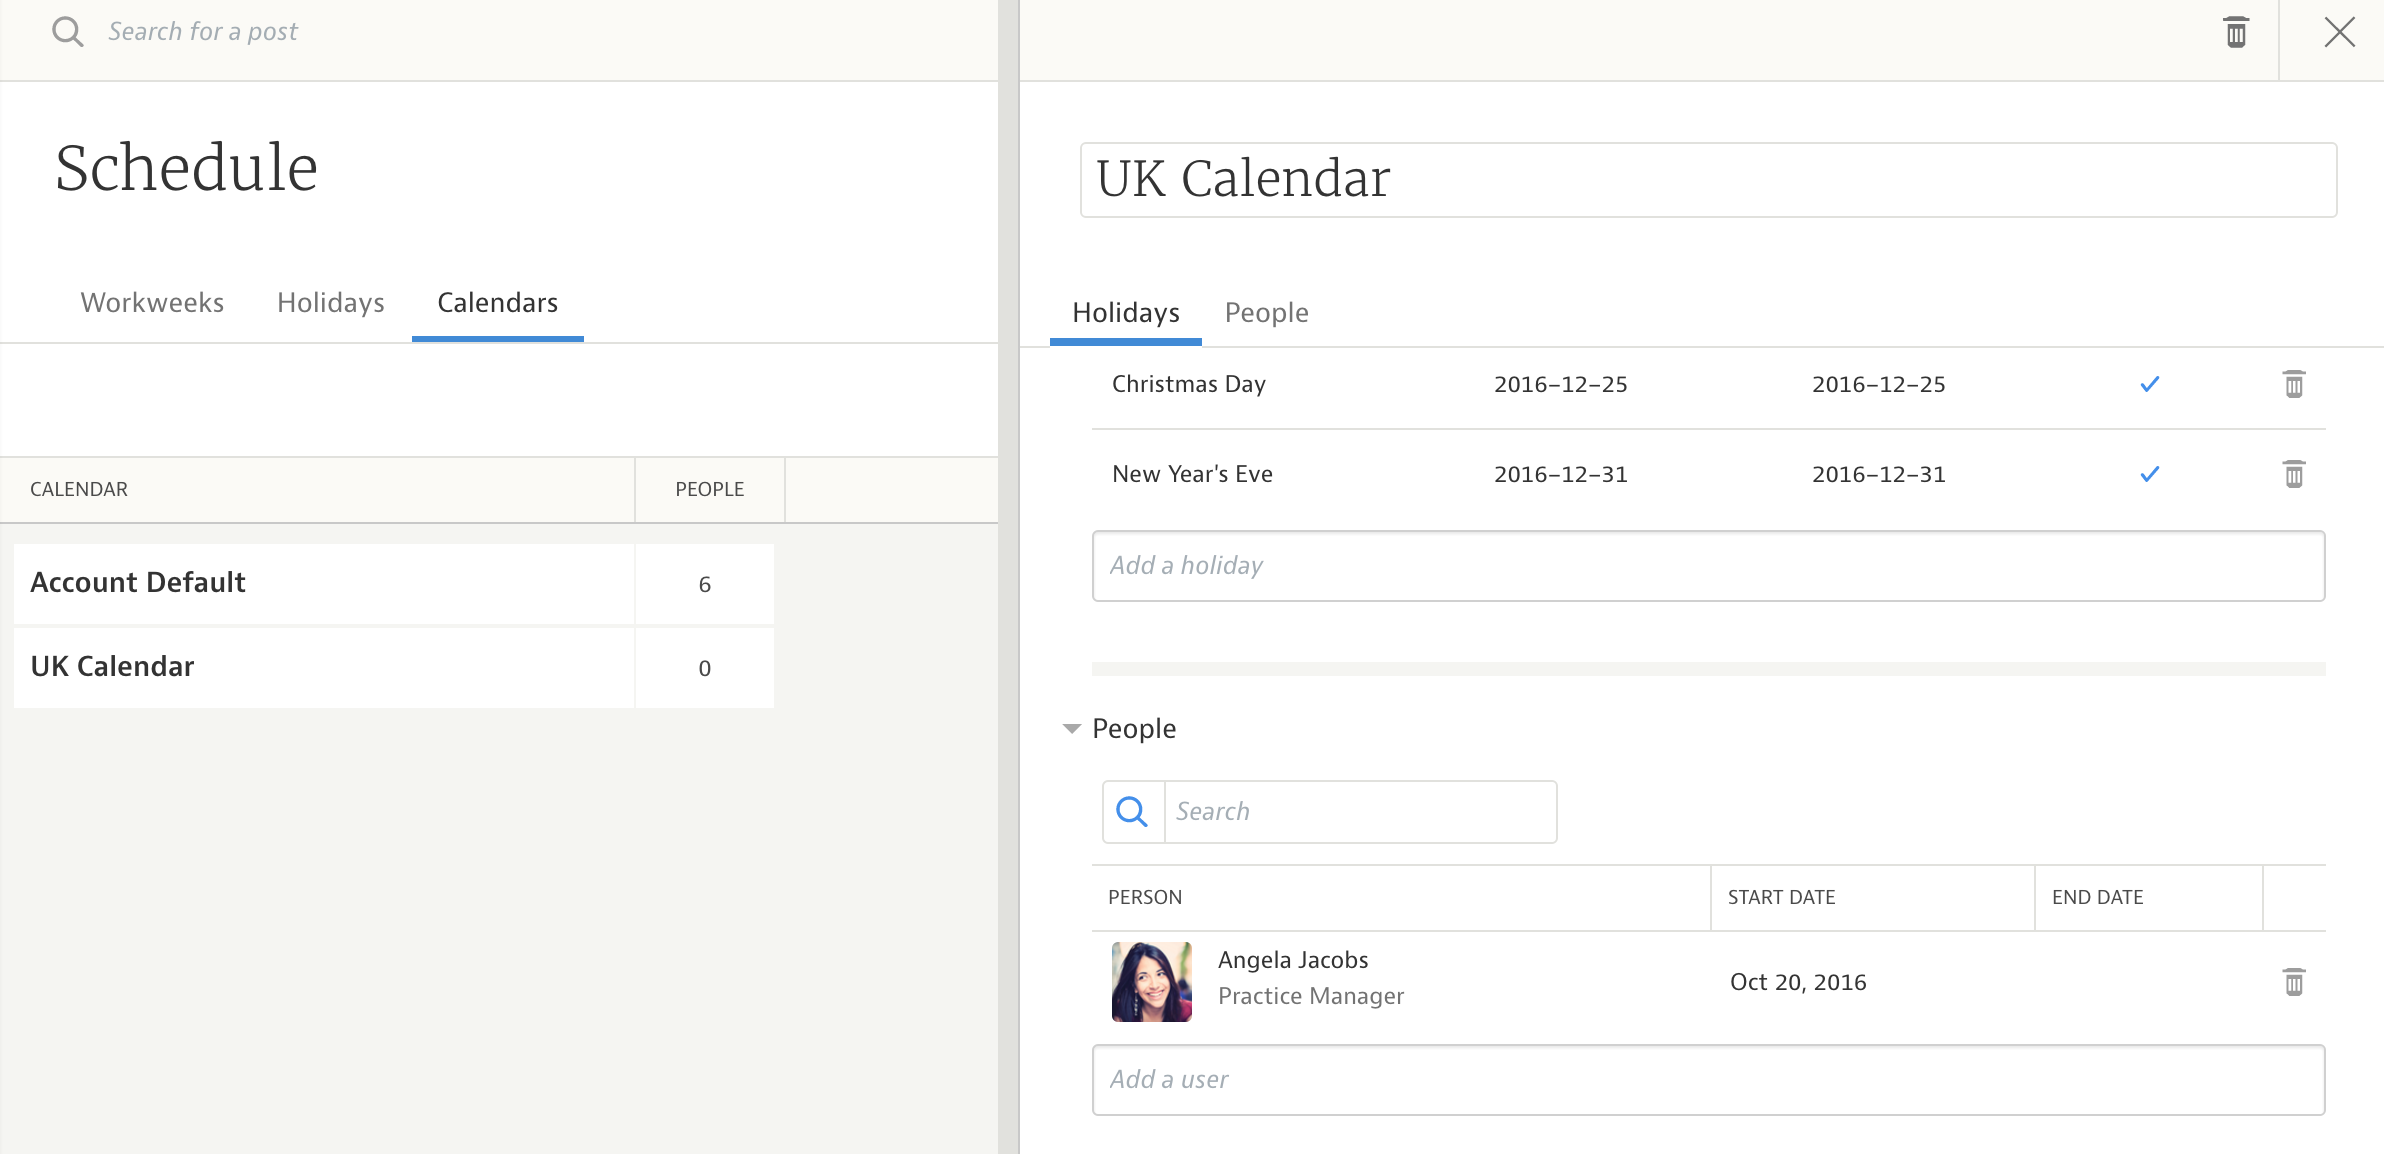Click the Add a user field
2384x1154 pixels.
[1707, 1080]
